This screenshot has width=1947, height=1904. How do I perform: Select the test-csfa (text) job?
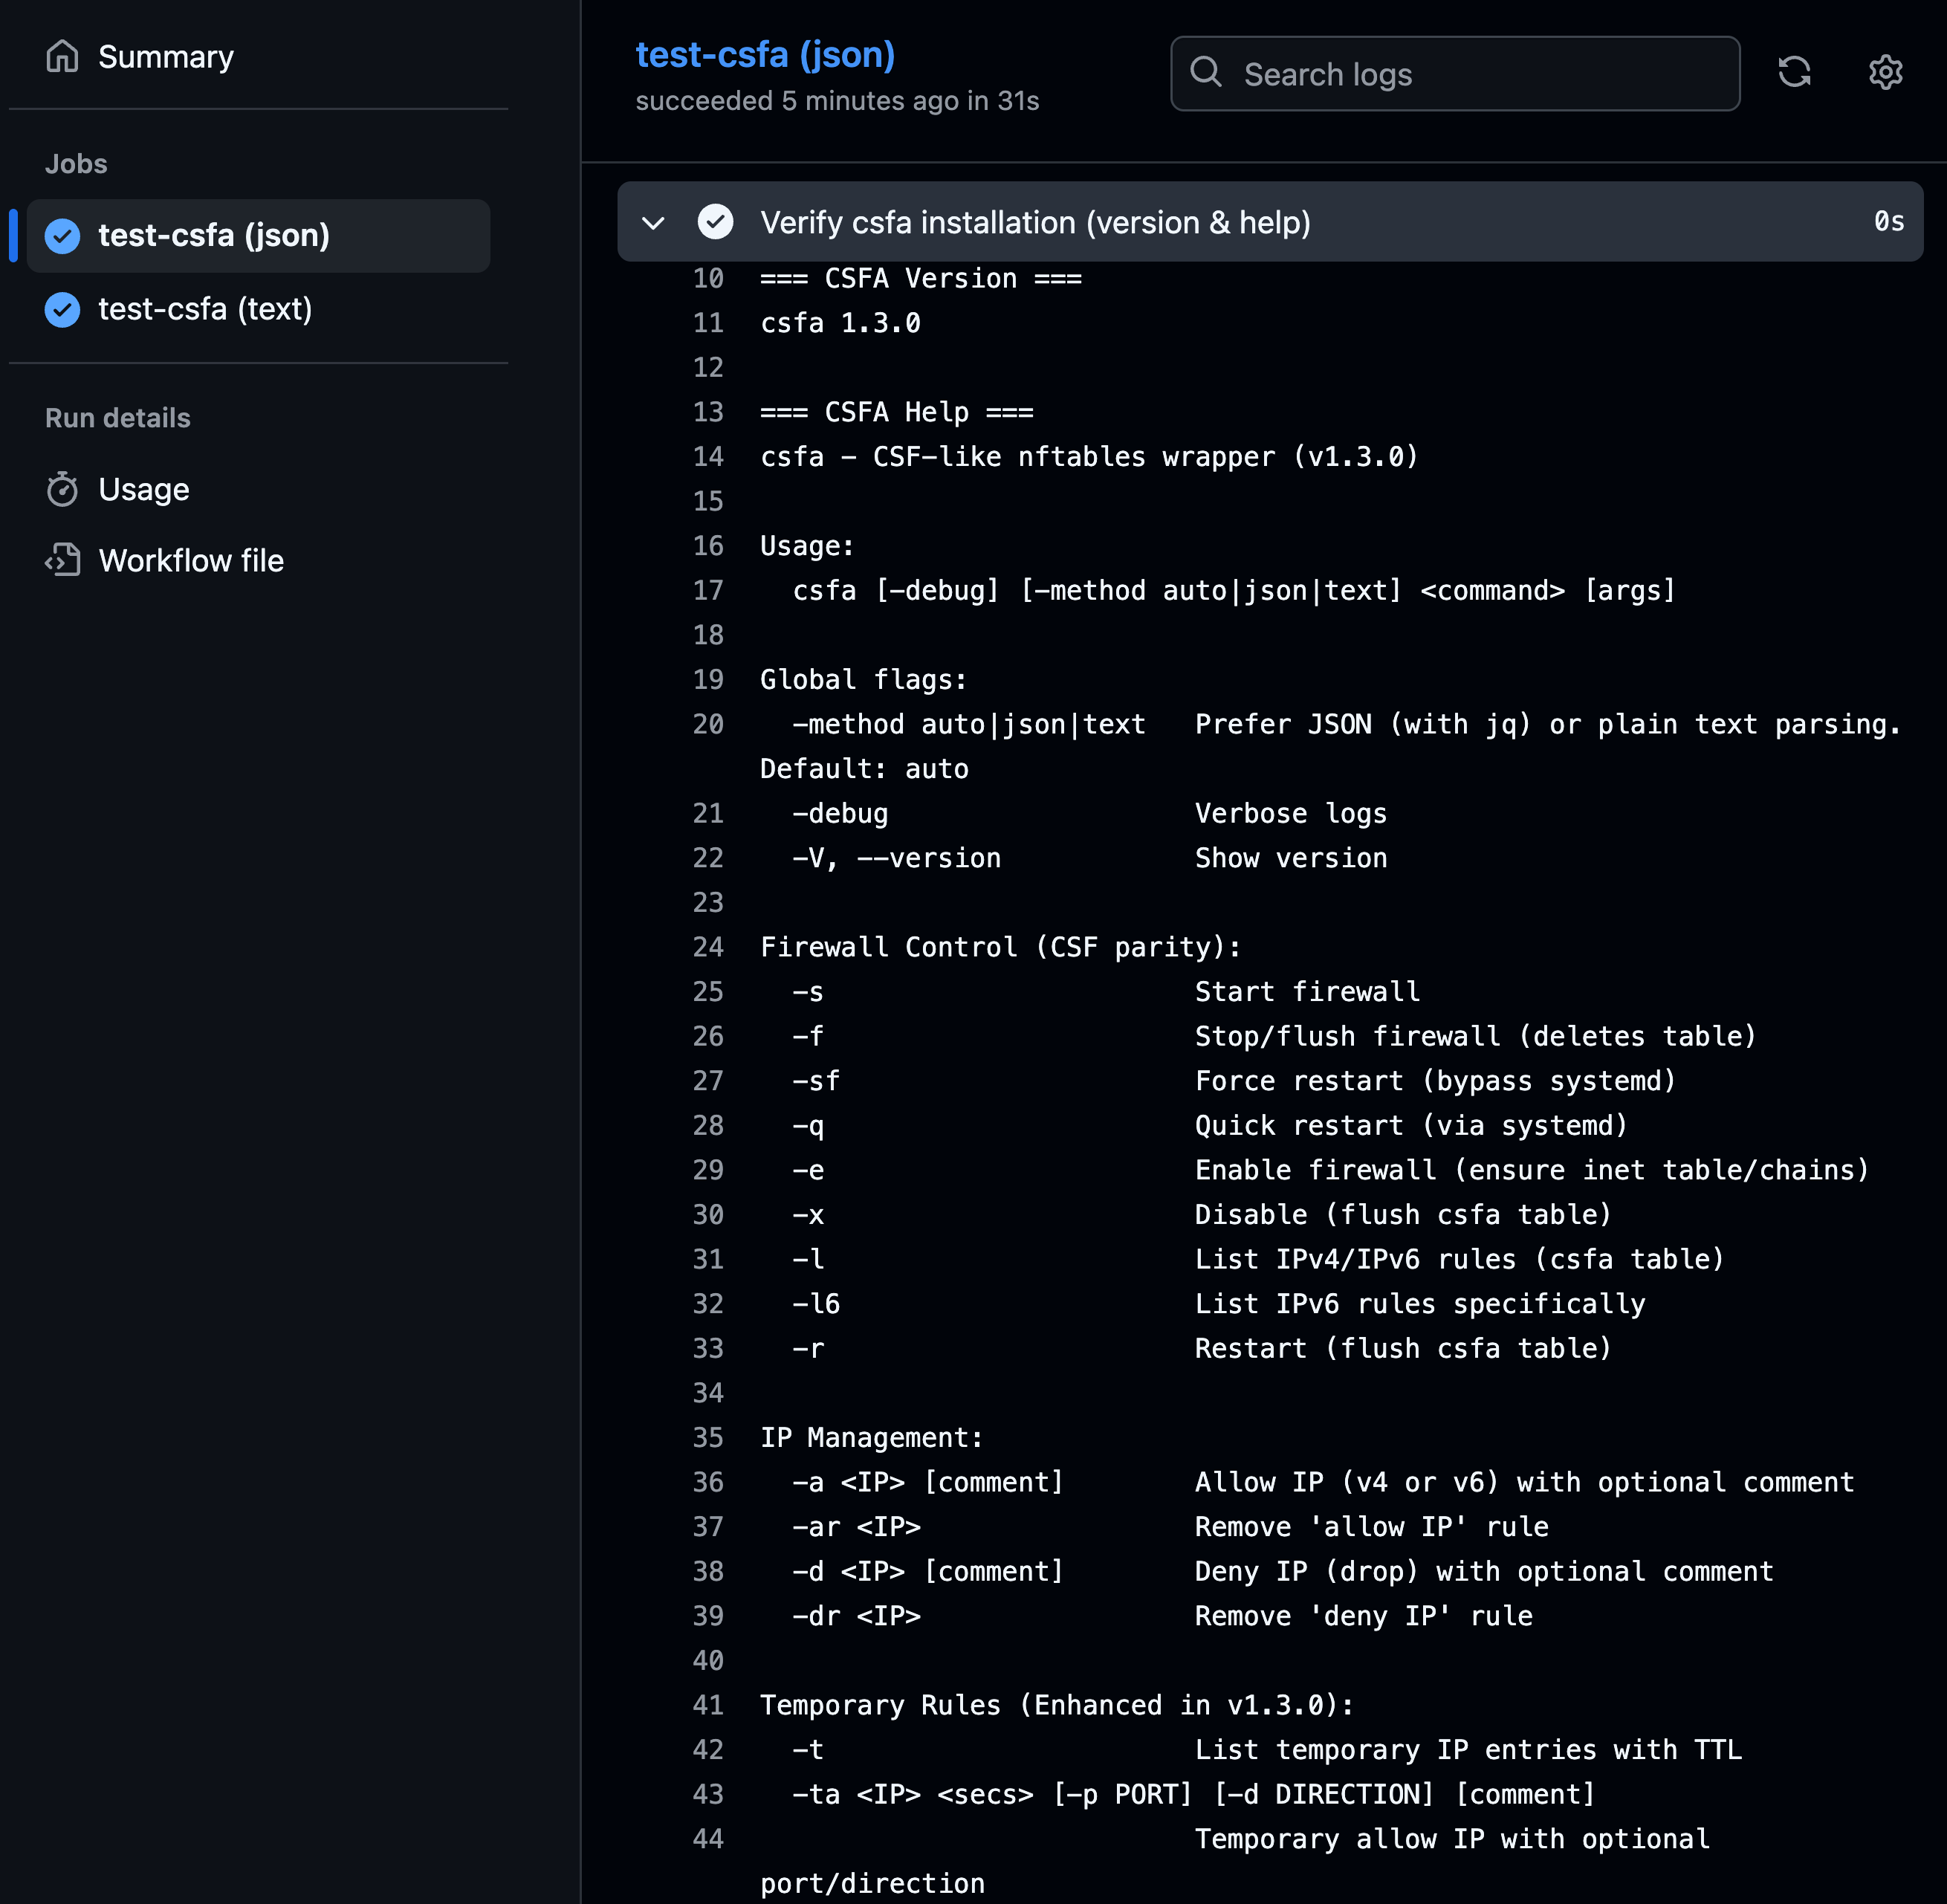258,309
